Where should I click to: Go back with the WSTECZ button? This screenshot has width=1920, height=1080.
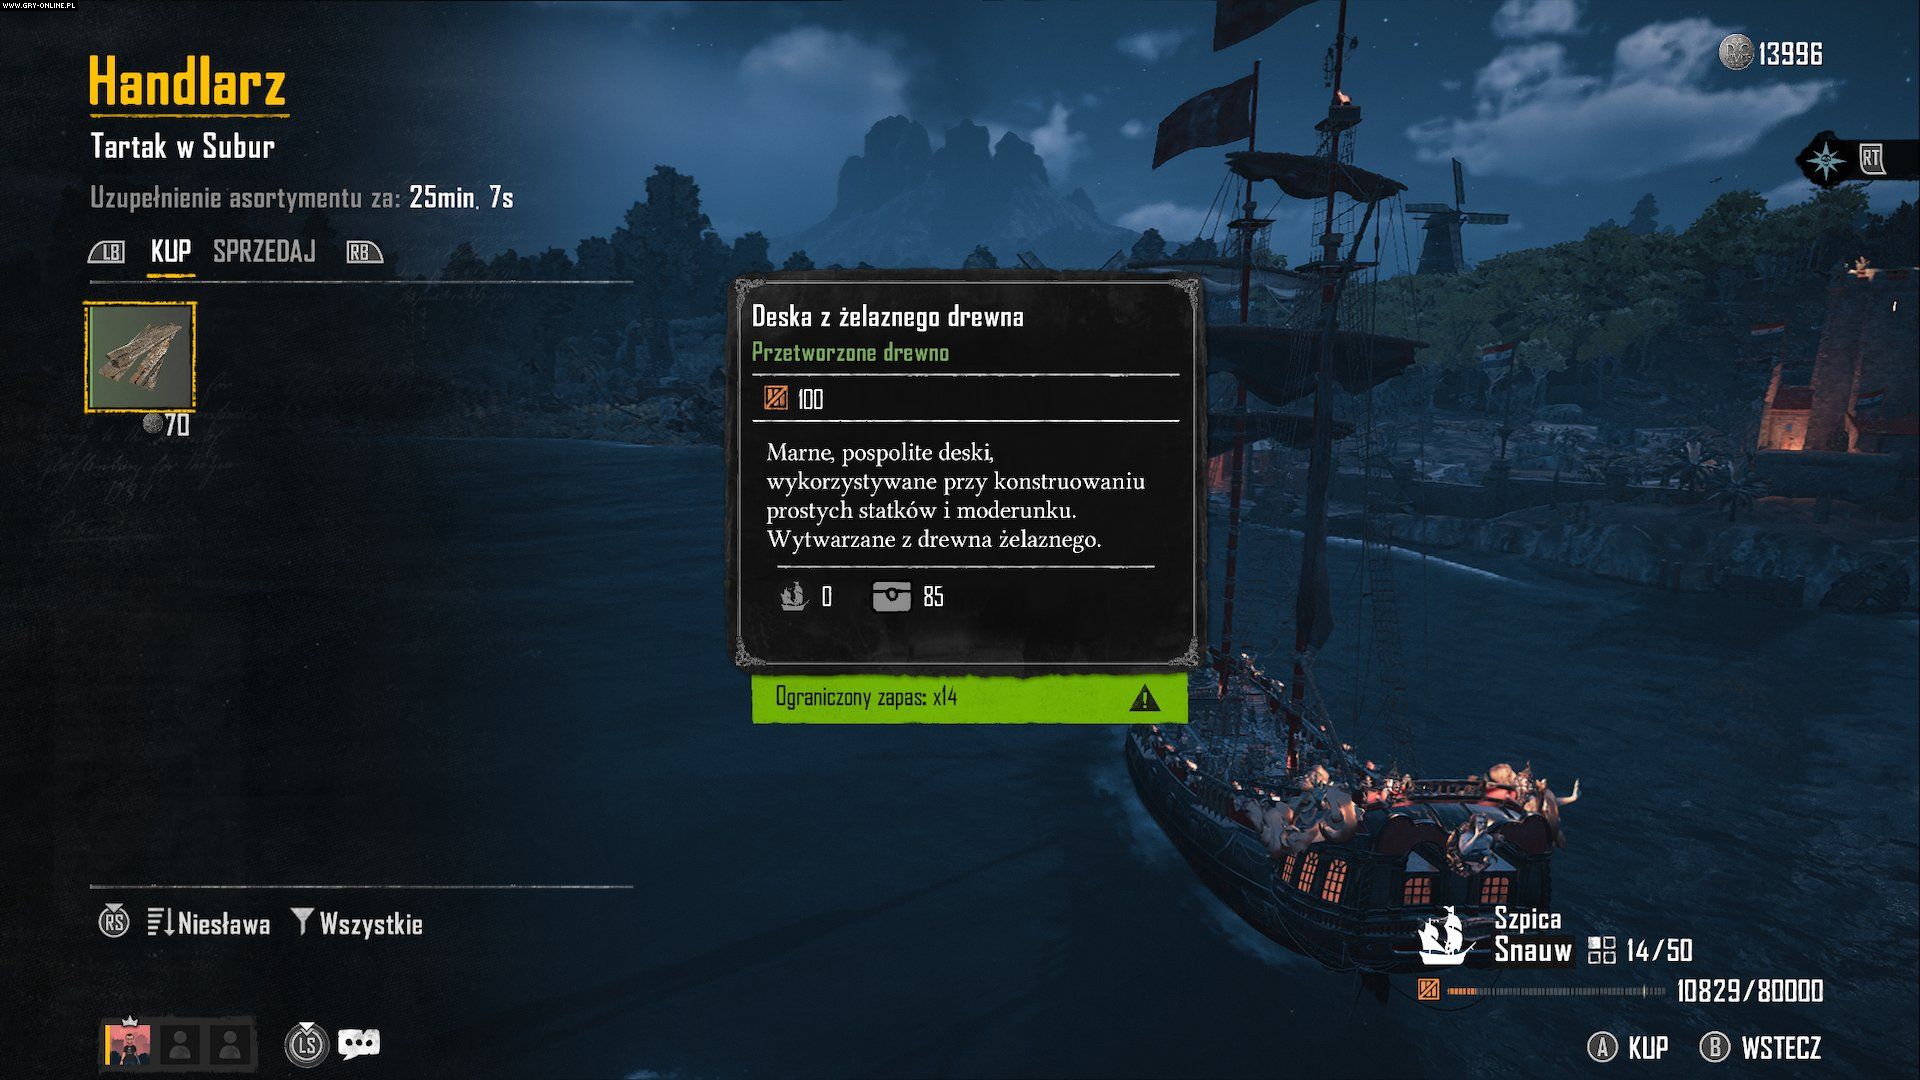coord(1761,1047)
